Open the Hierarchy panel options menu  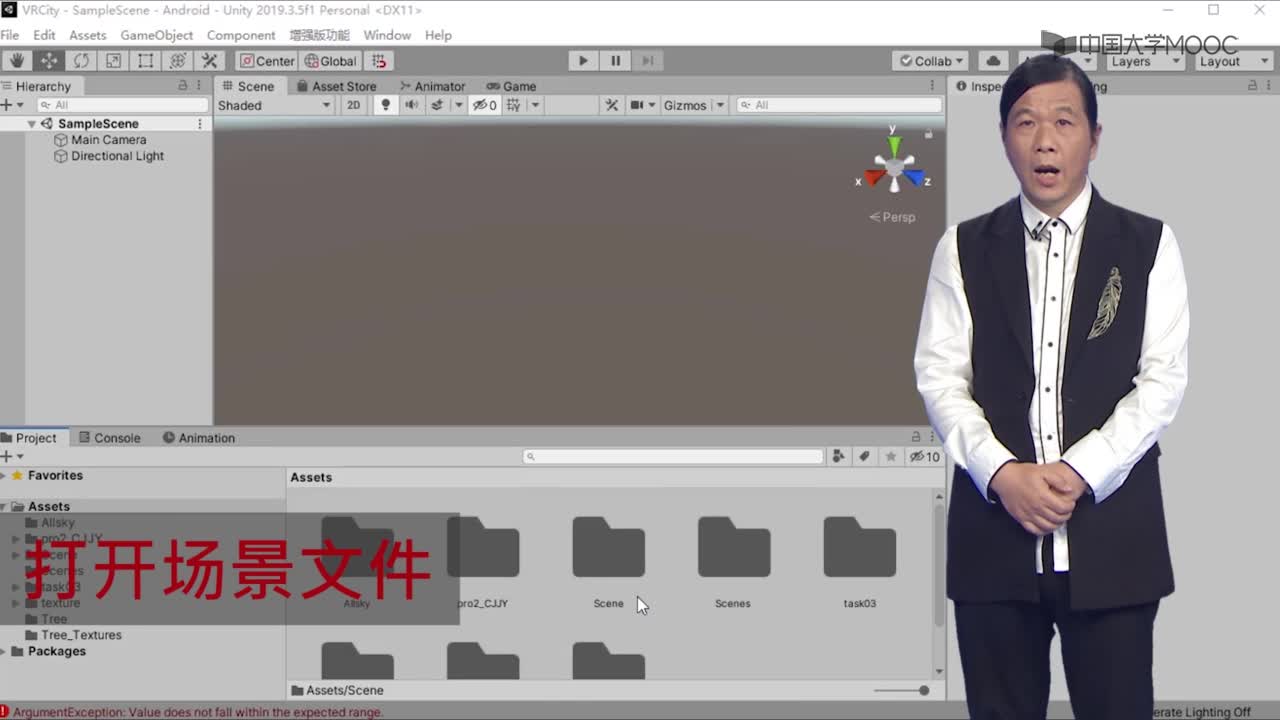point(200,86)
